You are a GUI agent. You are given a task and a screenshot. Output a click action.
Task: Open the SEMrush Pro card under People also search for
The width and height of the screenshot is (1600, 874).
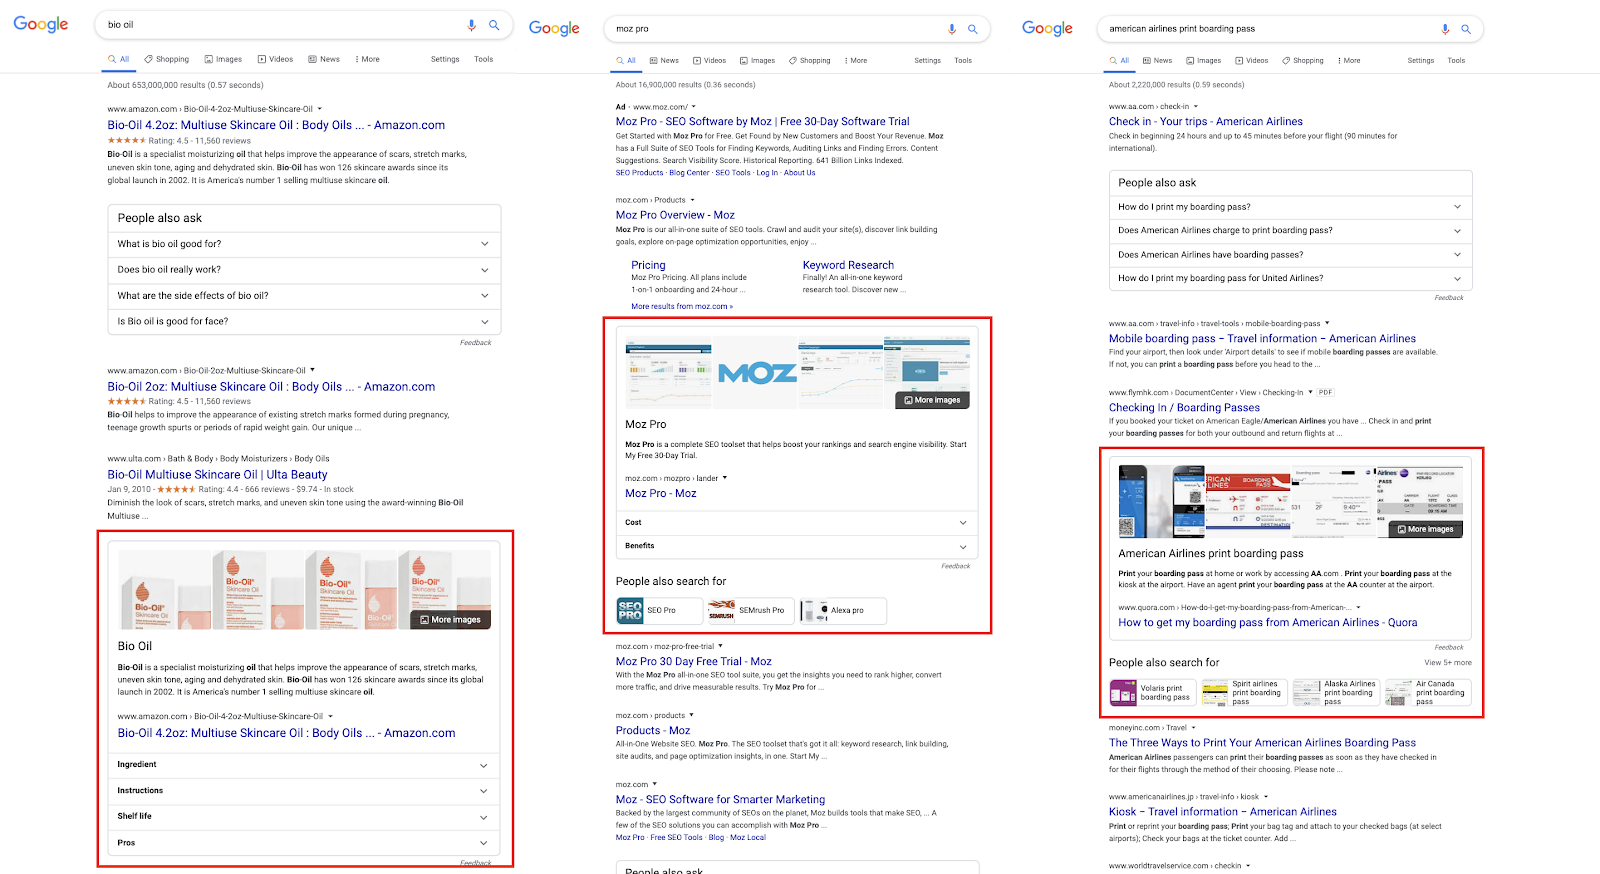[750, 610]
